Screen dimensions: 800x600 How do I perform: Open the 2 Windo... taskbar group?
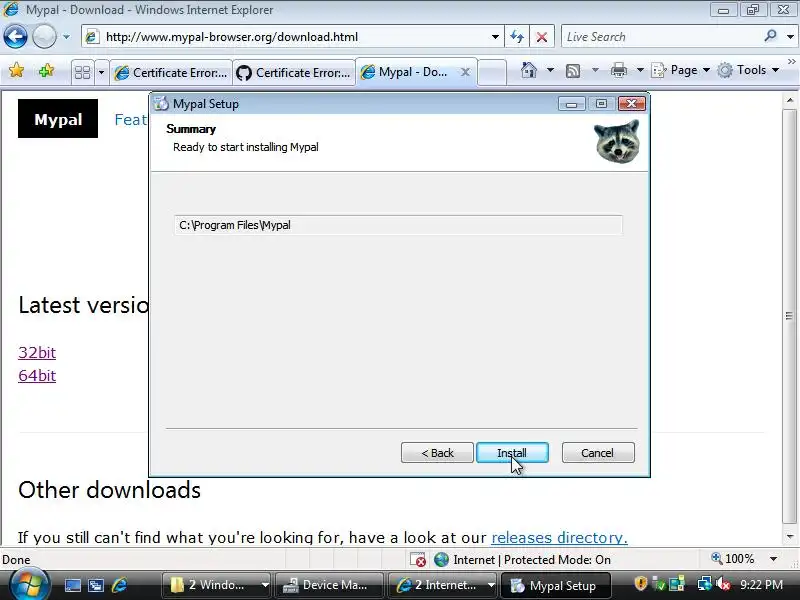click(216, 585)
